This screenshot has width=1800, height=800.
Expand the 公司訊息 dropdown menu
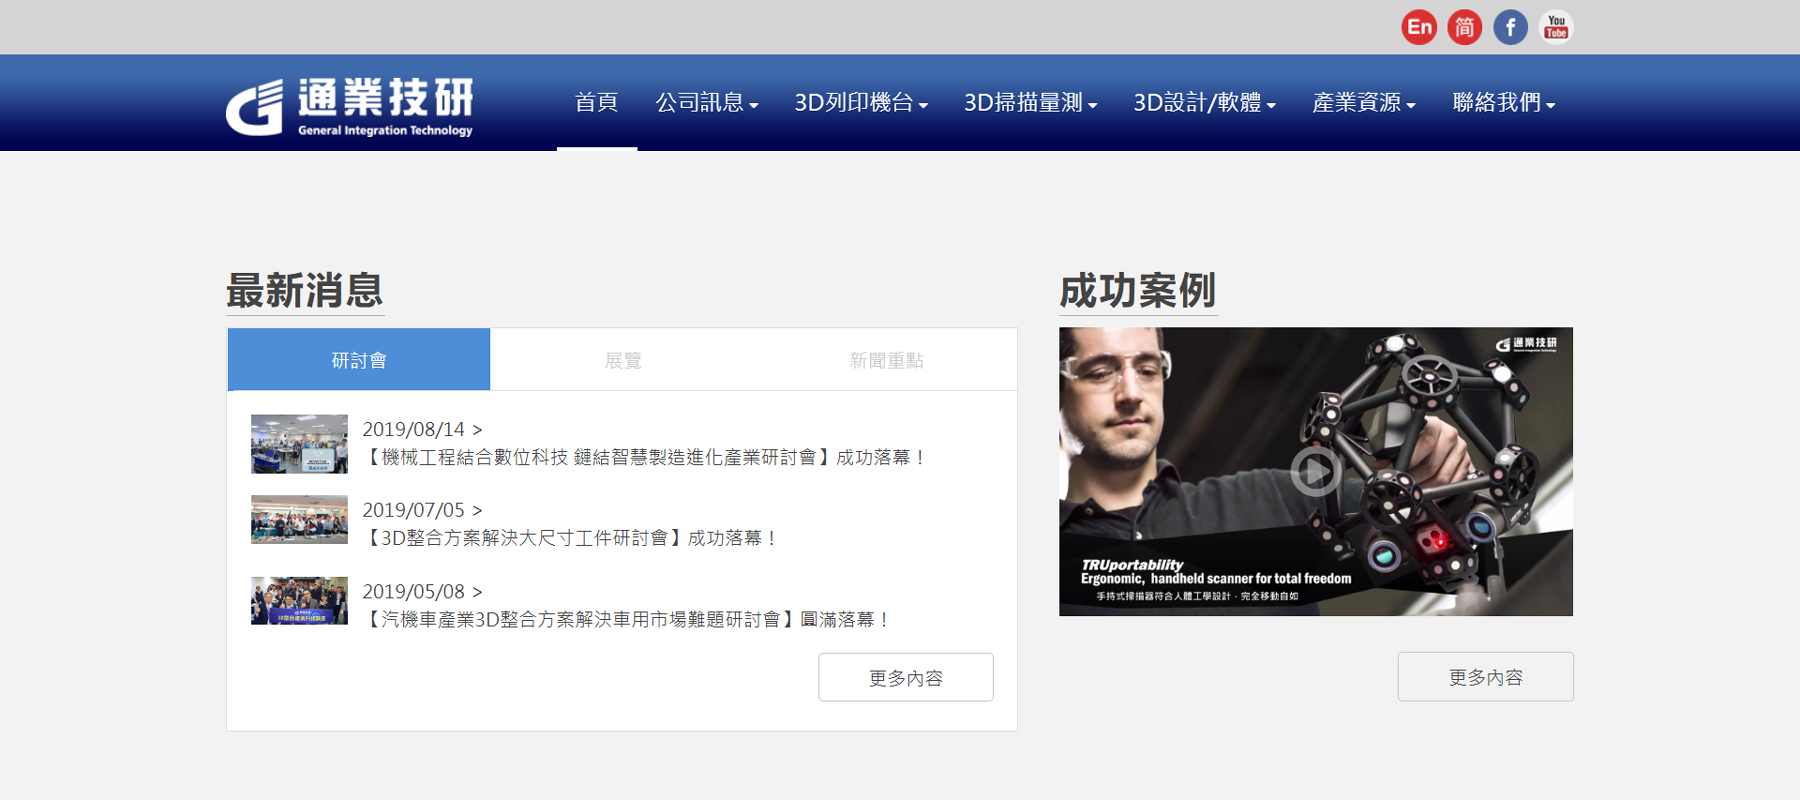[707, 103]
